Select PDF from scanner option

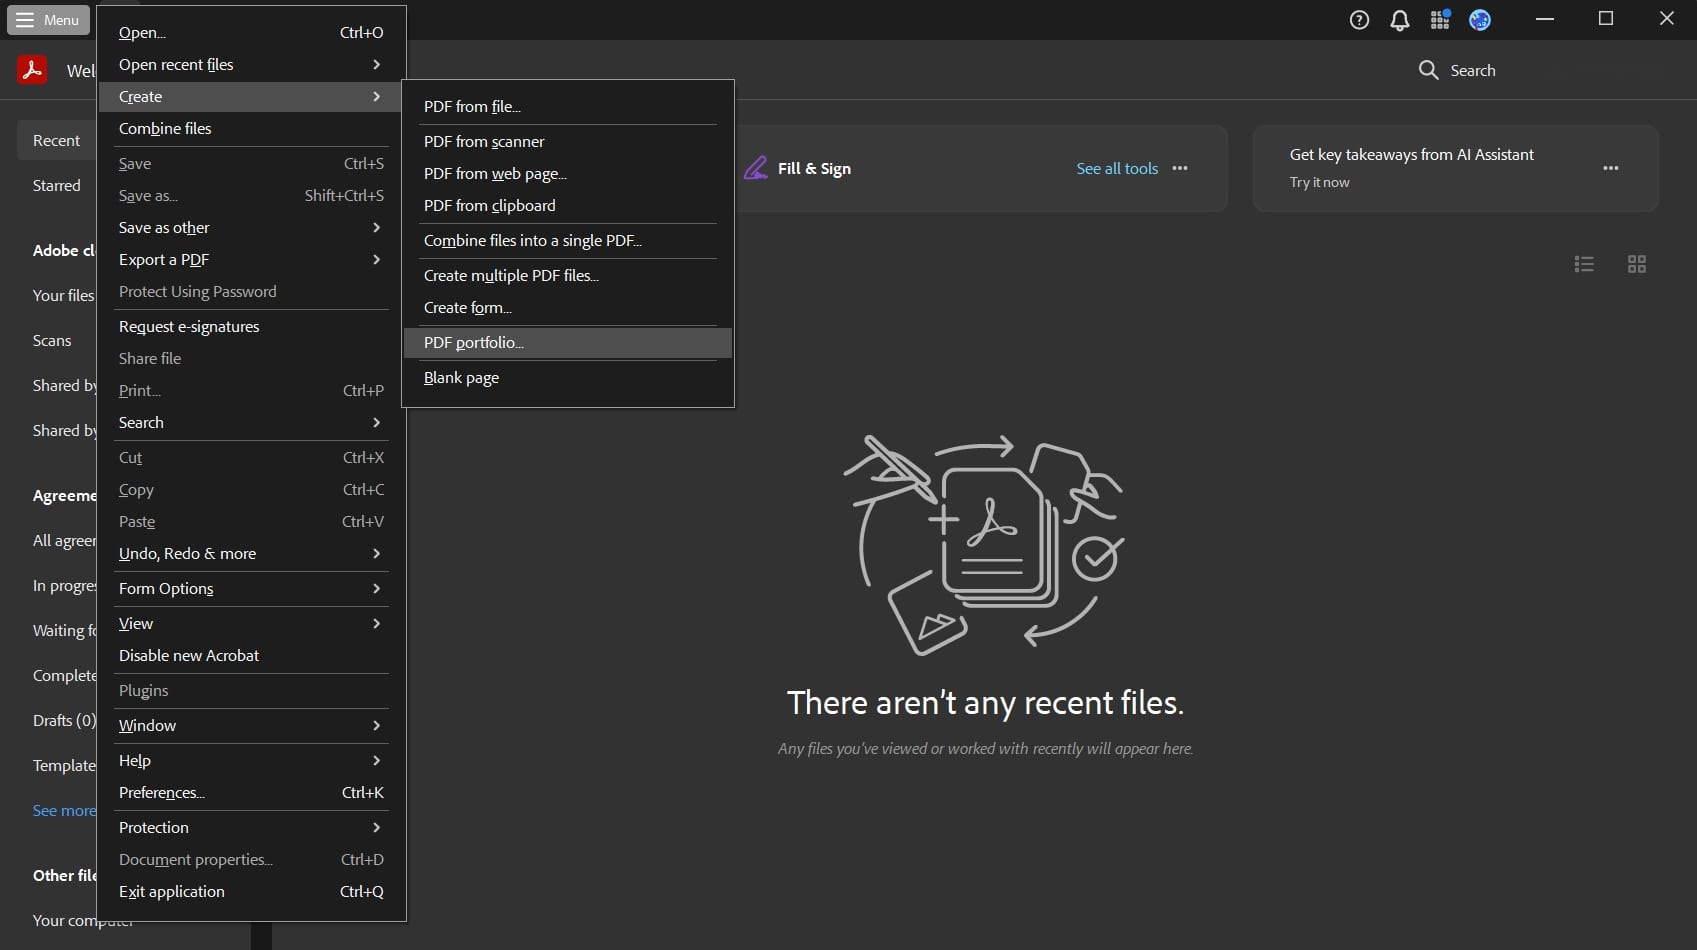click(x=568, y=141)
